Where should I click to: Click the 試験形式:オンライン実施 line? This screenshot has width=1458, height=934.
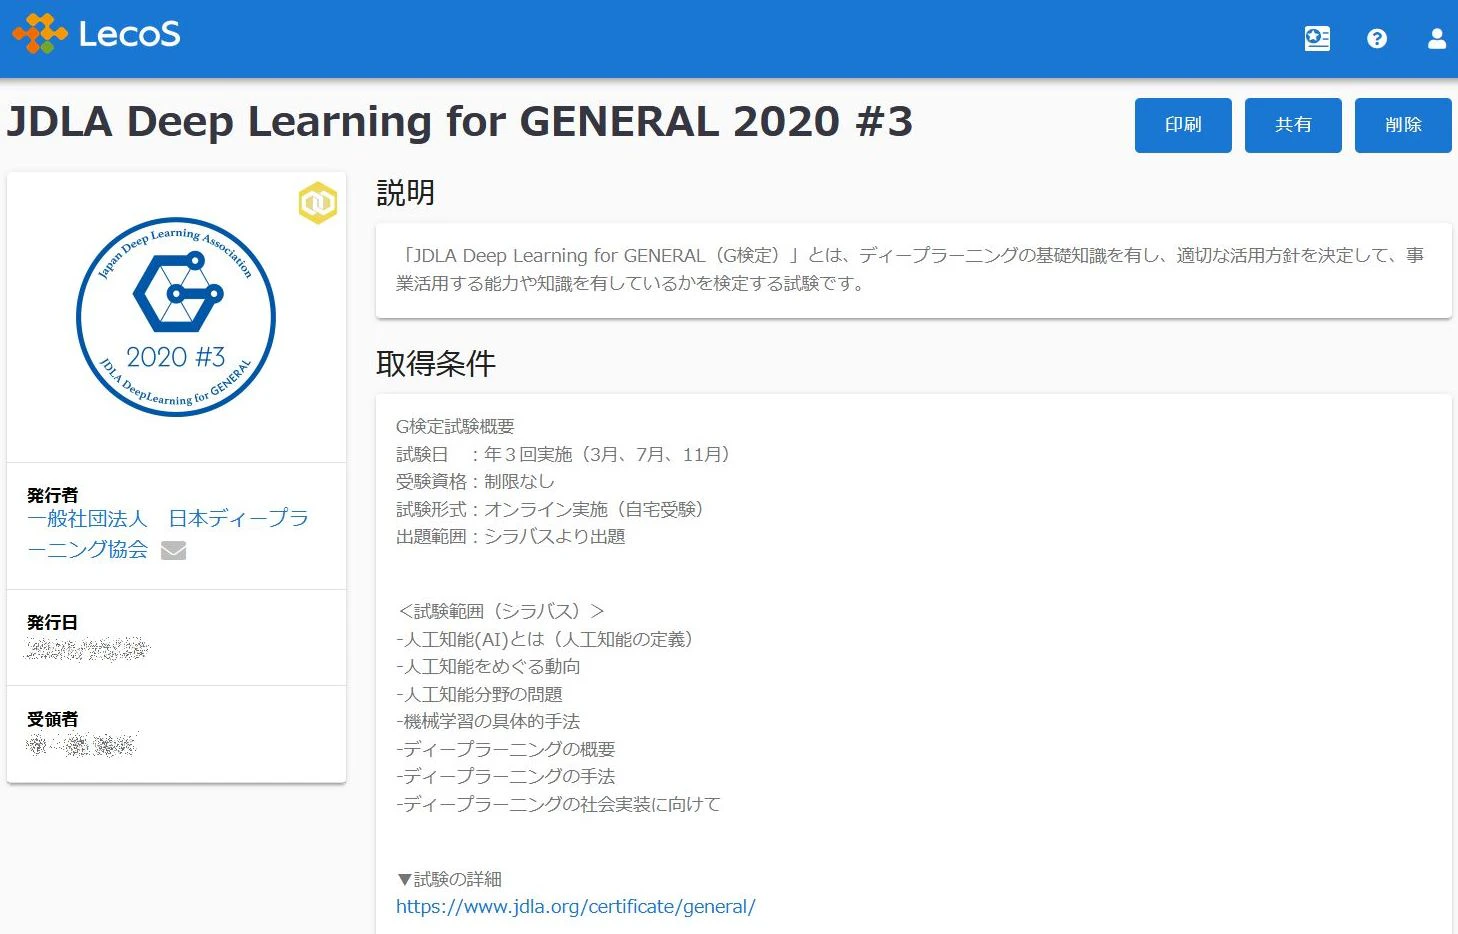(x=554, y=510)
